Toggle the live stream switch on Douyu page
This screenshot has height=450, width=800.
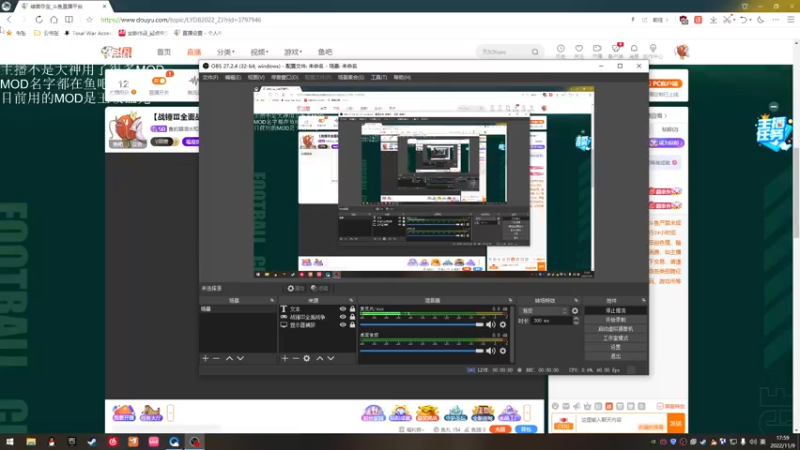159,81
